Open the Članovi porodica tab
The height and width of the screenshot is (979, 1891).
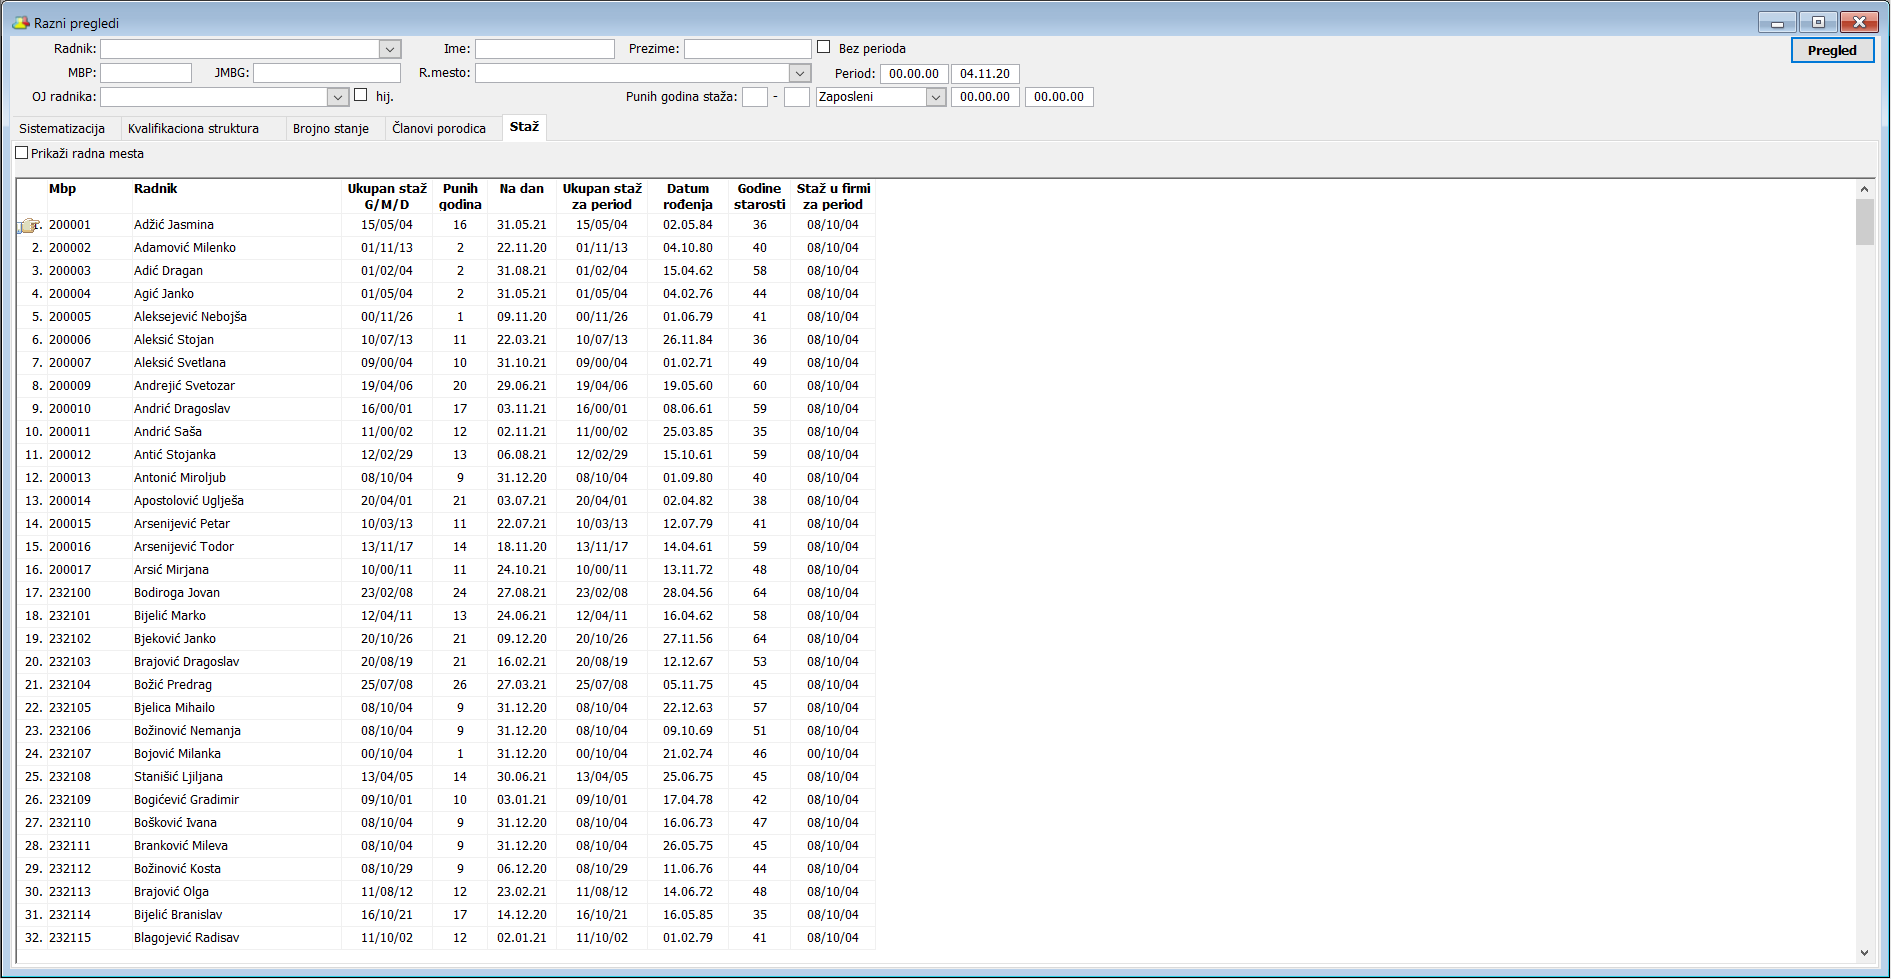coord(439,129)
